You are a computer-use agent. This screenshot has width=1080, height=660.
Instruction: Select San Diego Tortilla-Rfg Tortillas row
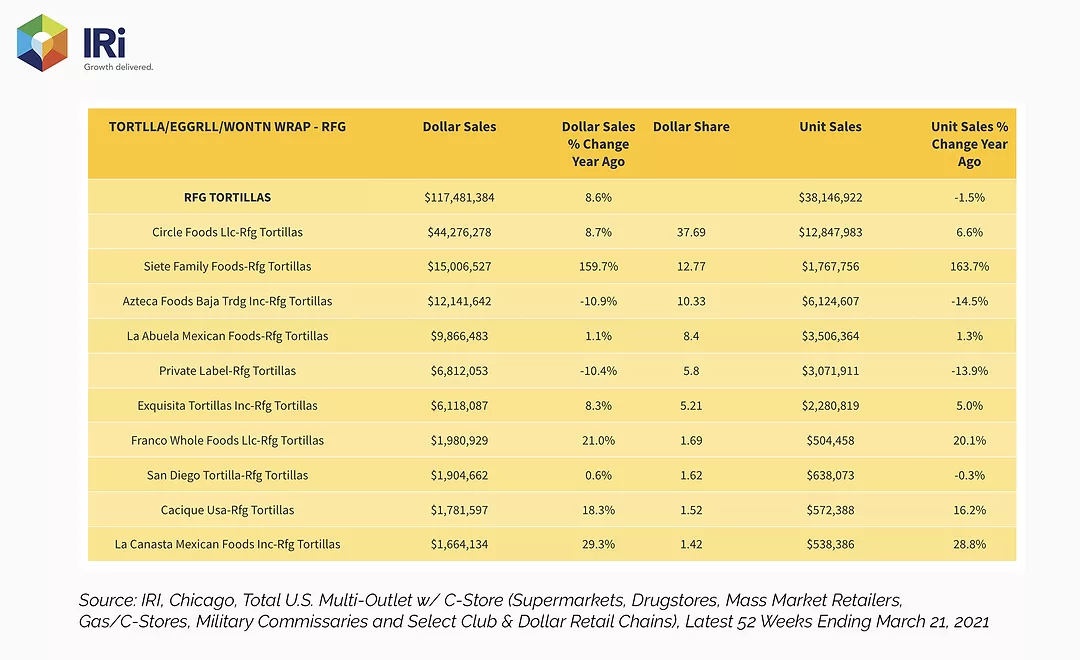552,475
